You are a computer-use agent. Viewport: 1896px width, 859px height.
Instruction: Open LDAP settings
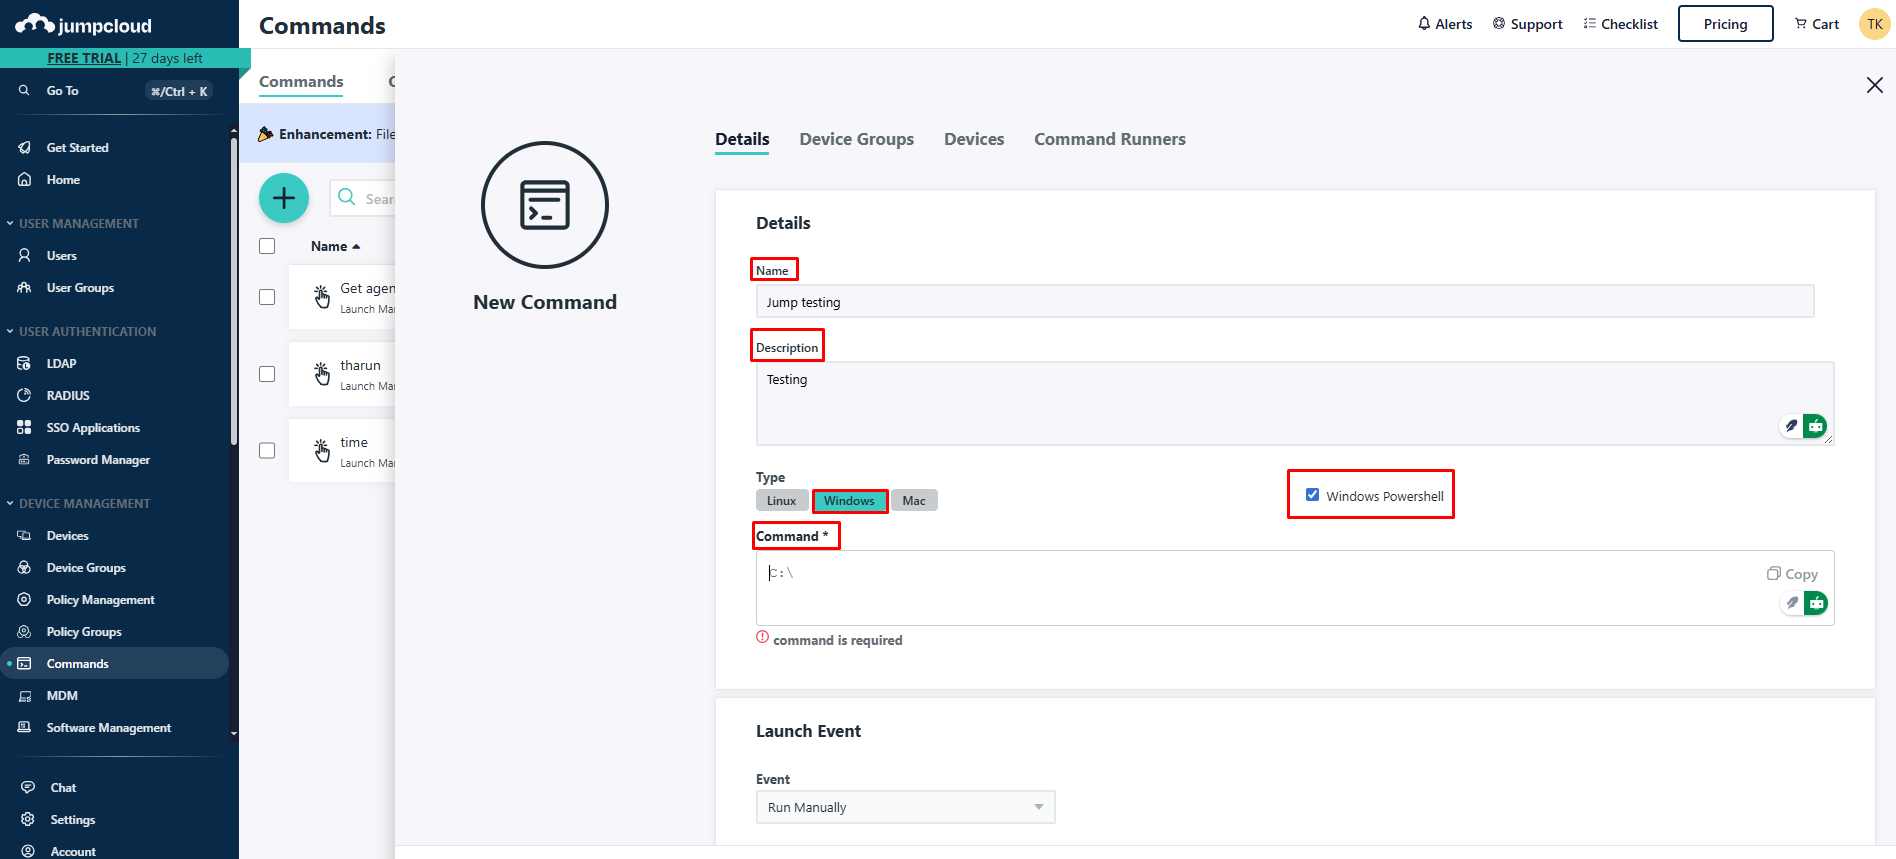(61, 363)
